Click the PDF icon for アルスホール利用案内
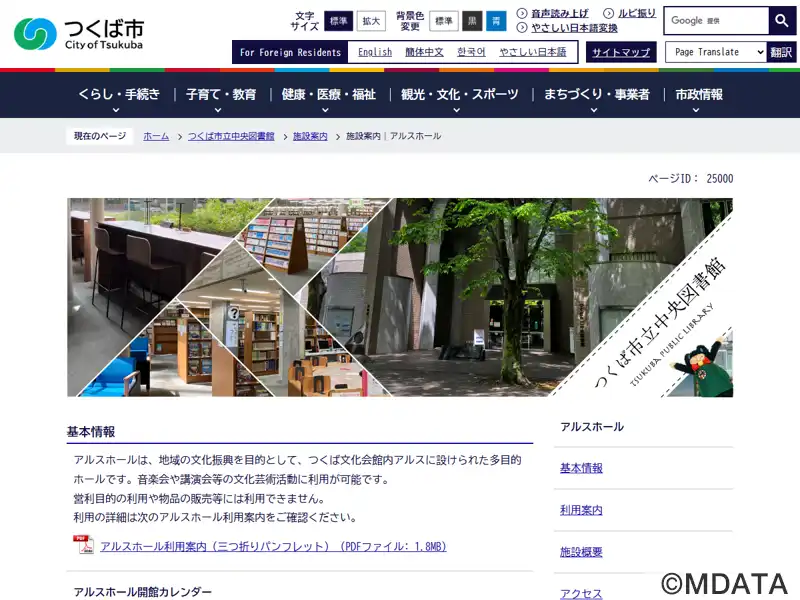 click(x=84, y=544)
